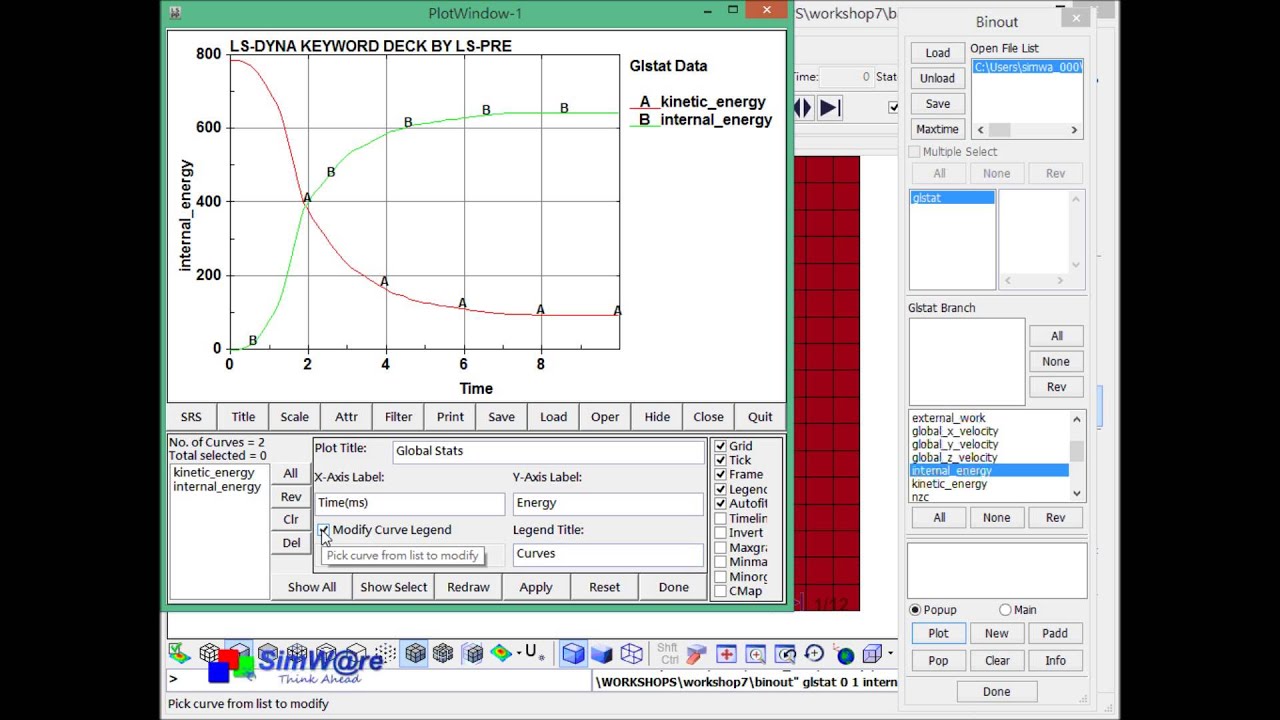Click the X-Axis Label field showing Time(ms)
The height and width of the screenshot is (720, 1280).
coord(410,503)
